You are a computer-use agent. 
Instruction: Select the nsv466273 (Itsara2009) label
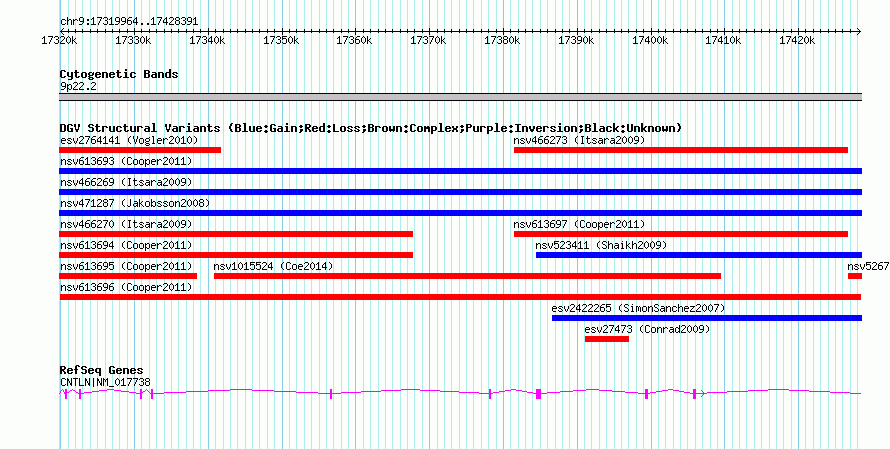tap(580, 140)
